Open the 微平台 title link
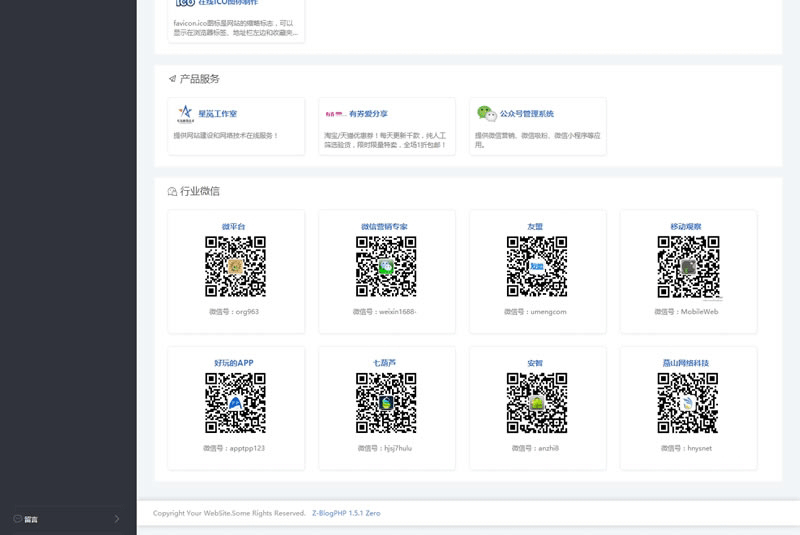 tap(234, 226)
